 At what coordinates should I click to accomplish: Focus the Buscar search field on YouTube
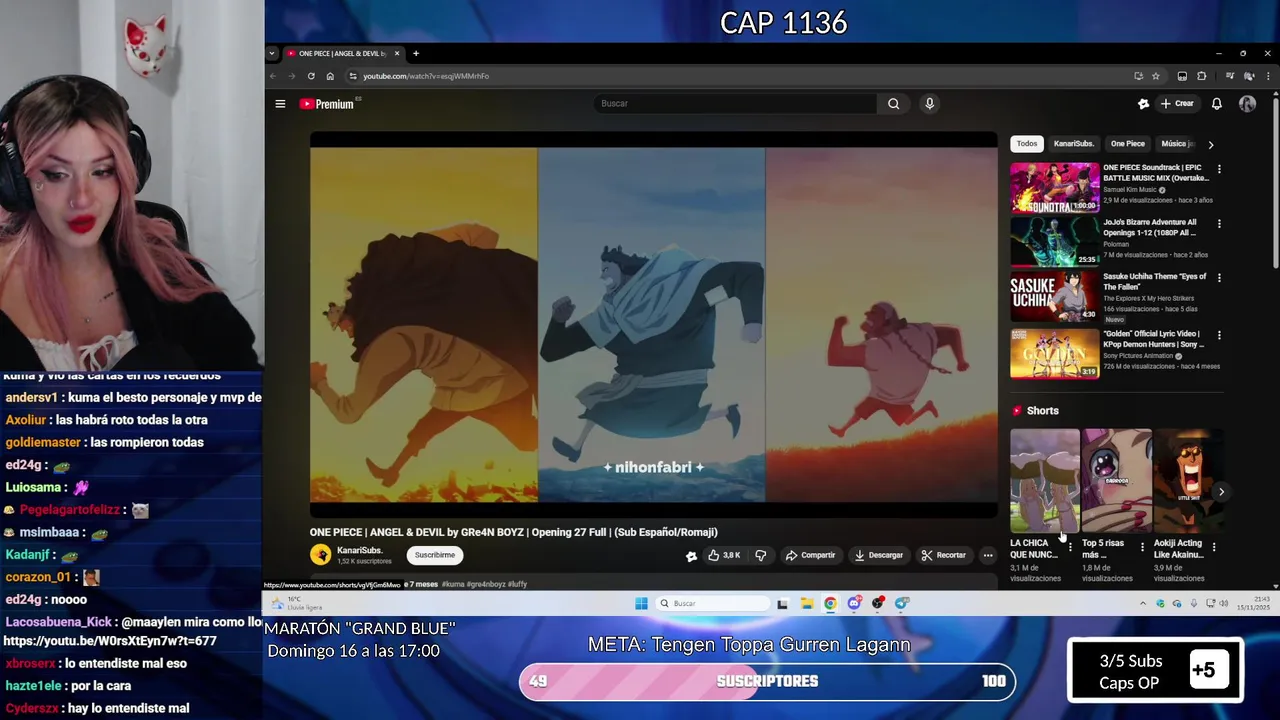tap(735, 104)
